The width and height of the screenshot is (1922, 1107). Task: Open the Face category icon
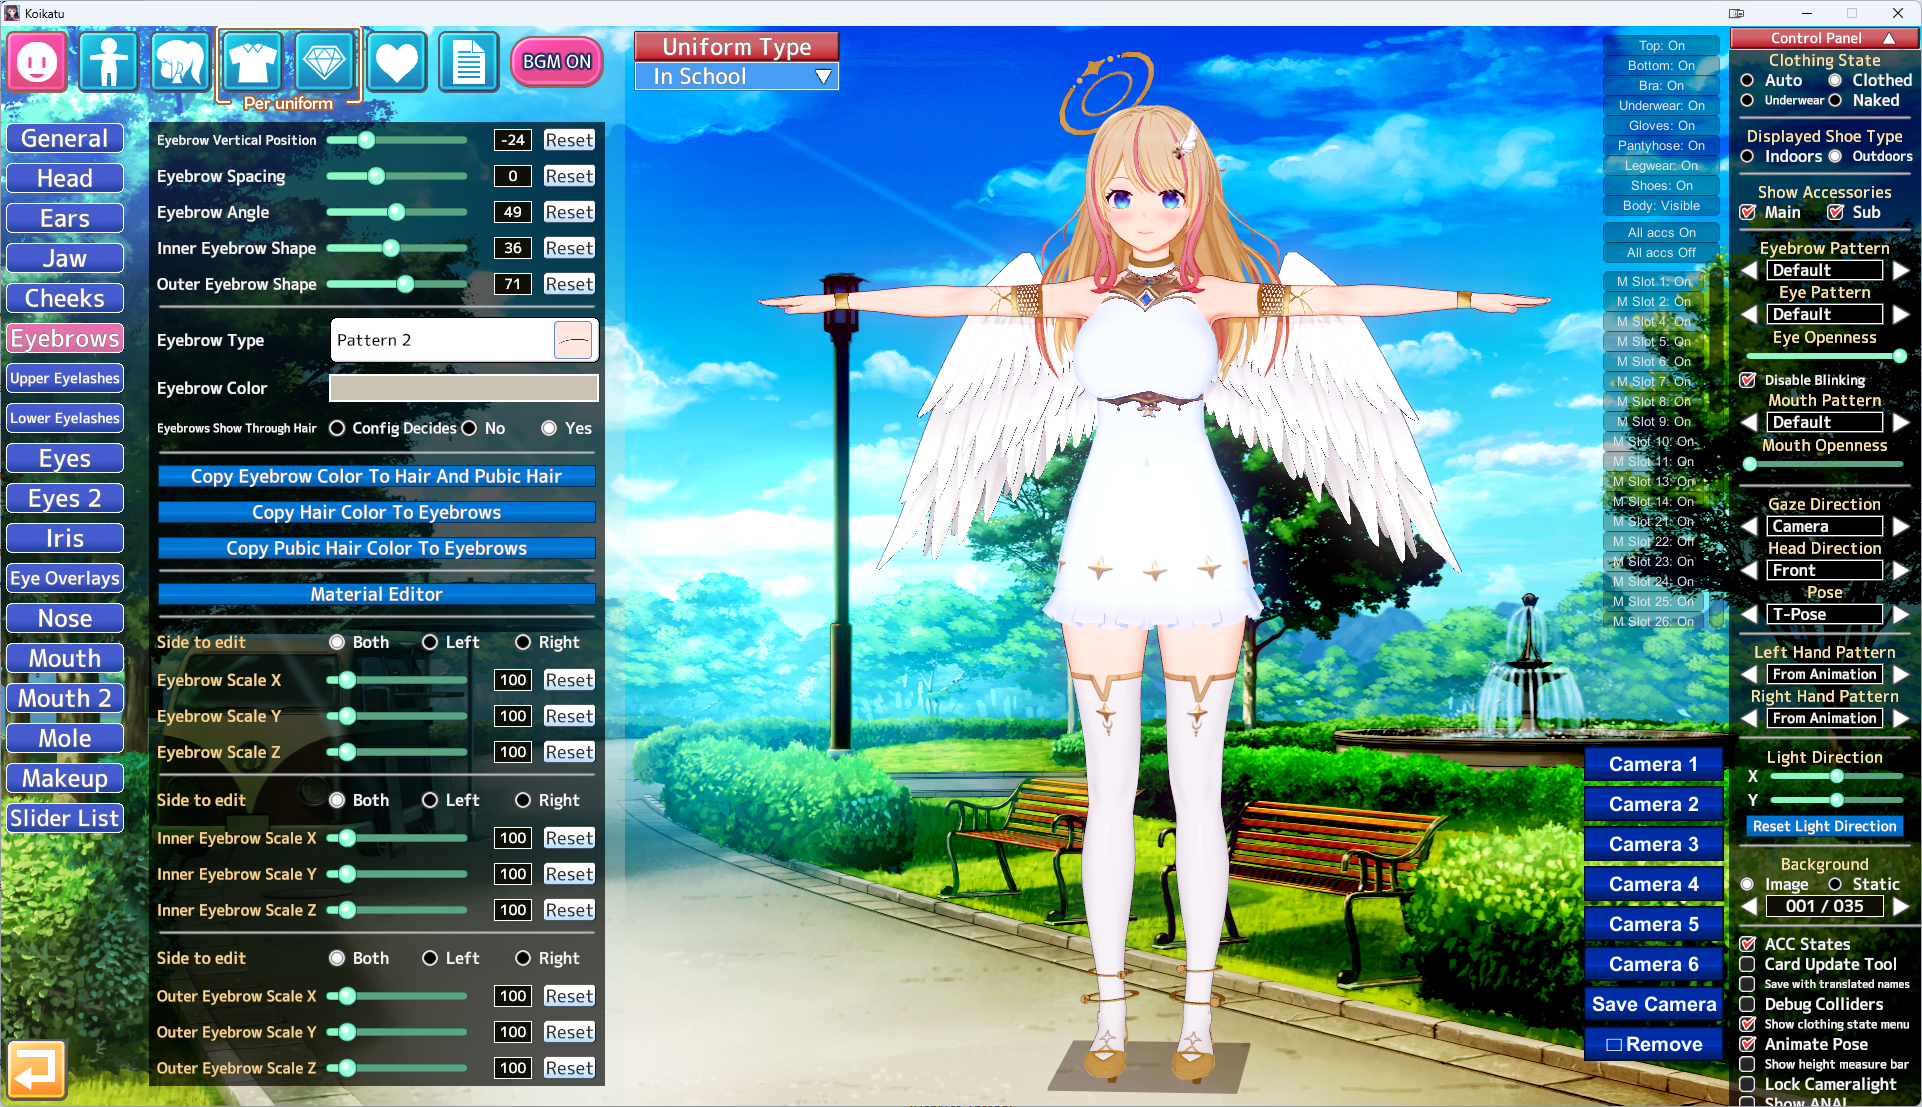pyautogui.click(x=38, y=62)
